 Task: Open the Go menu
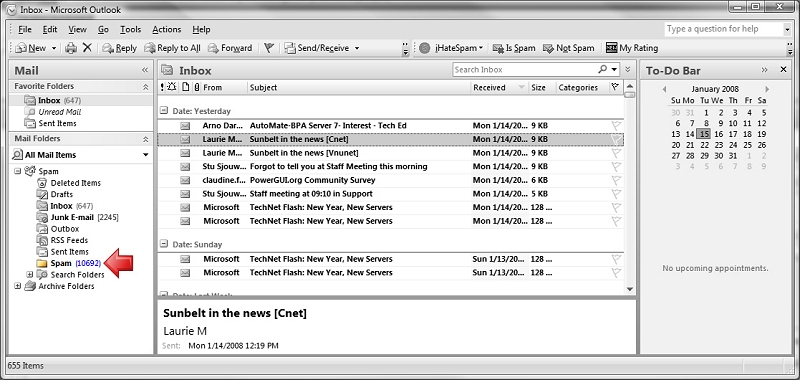click(x=103, y=30)
